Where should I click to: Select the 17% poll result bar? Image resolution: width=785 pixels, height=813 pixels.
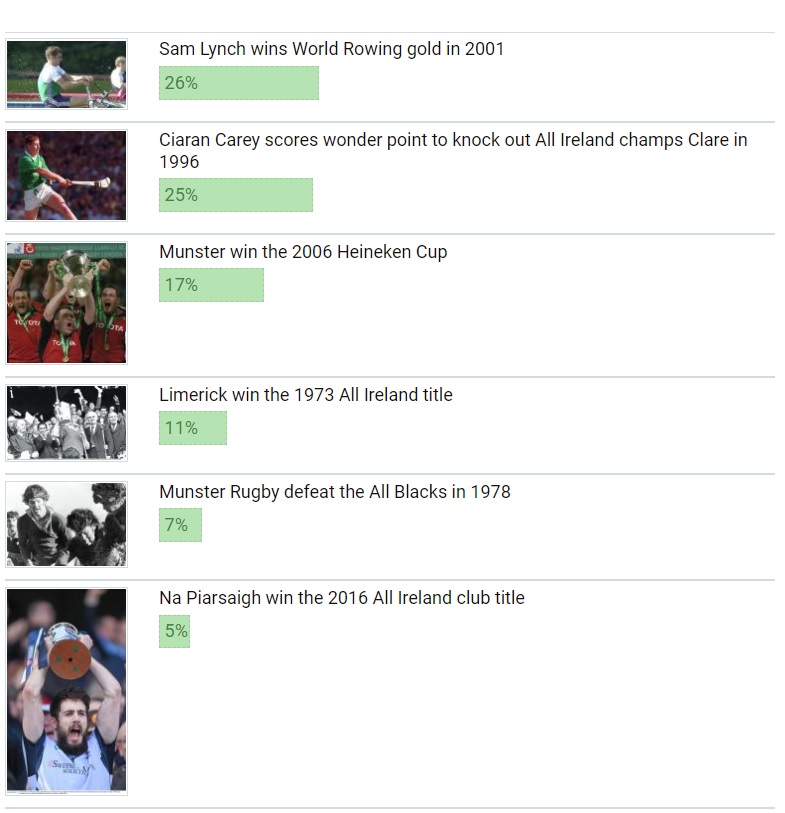pos(211,285)
